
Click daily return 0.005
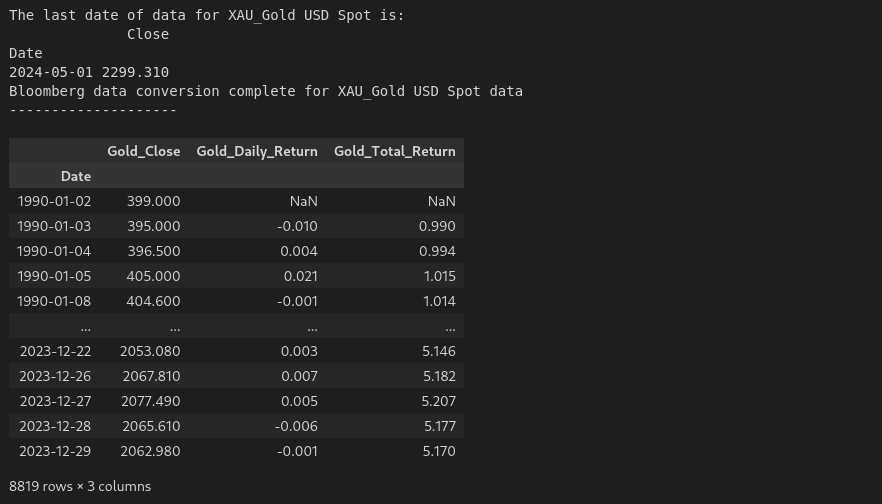(299, 401)
